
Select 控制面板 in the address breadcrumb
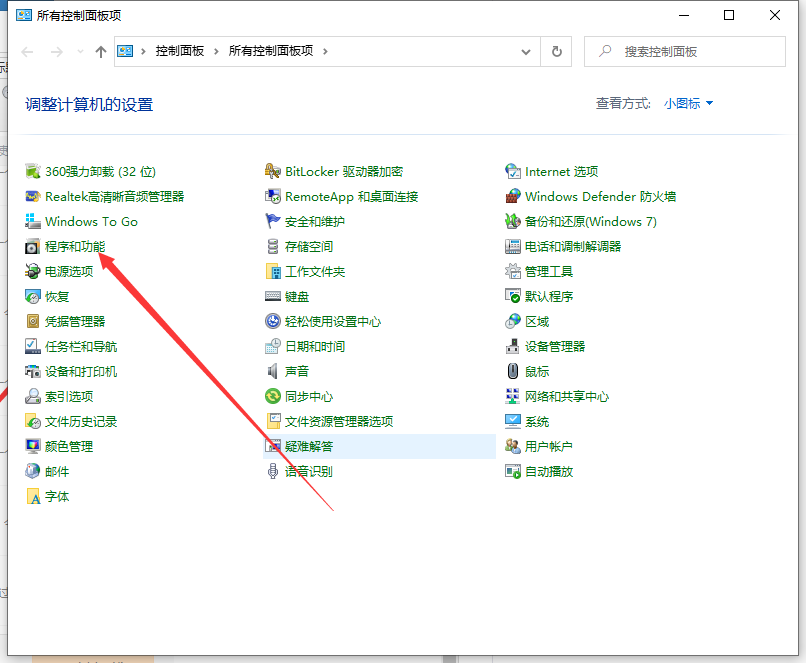pyautogui.click(x=180, y=51)
